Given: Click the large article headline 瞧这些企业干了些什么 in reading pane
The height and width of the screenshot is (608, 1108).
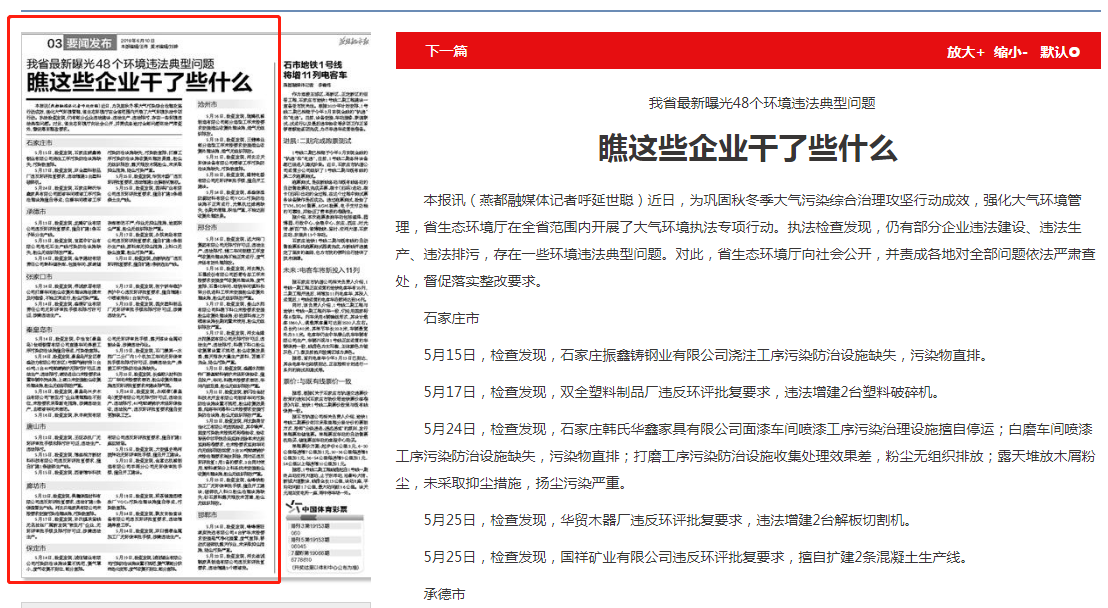Looking at the screenshot, I should pyautogui.click(x=747, y=148).
